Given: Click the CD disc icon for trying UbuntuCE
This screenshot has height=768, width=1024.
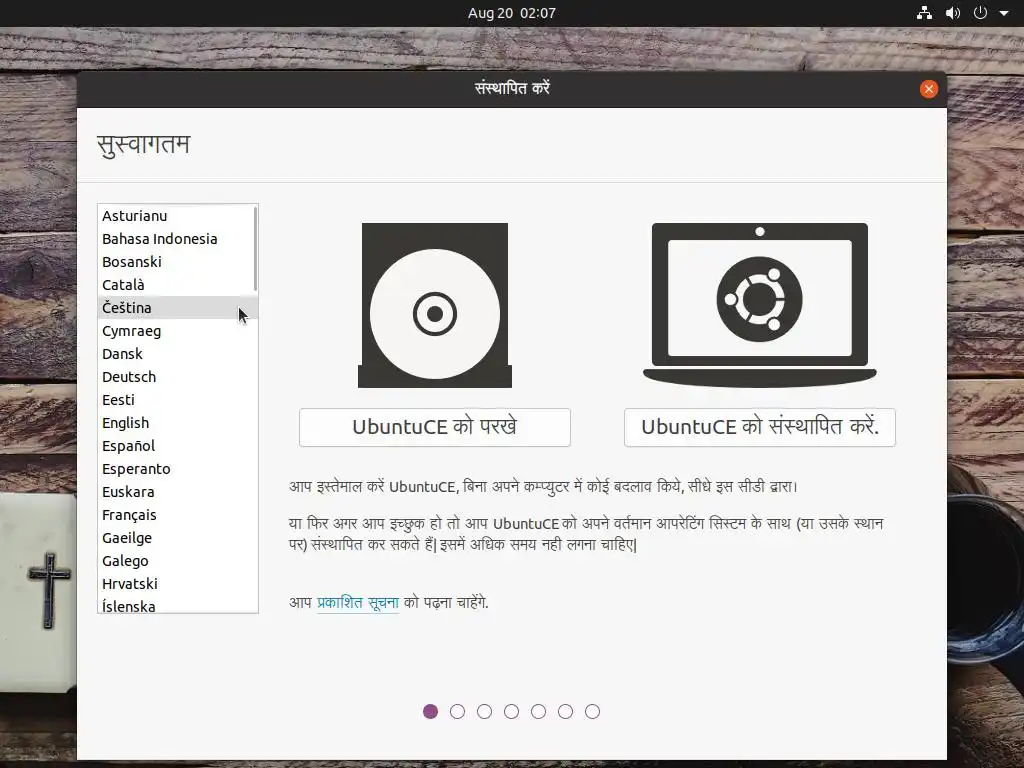Looking at the screenshot, I should click(x=435, y=306).
